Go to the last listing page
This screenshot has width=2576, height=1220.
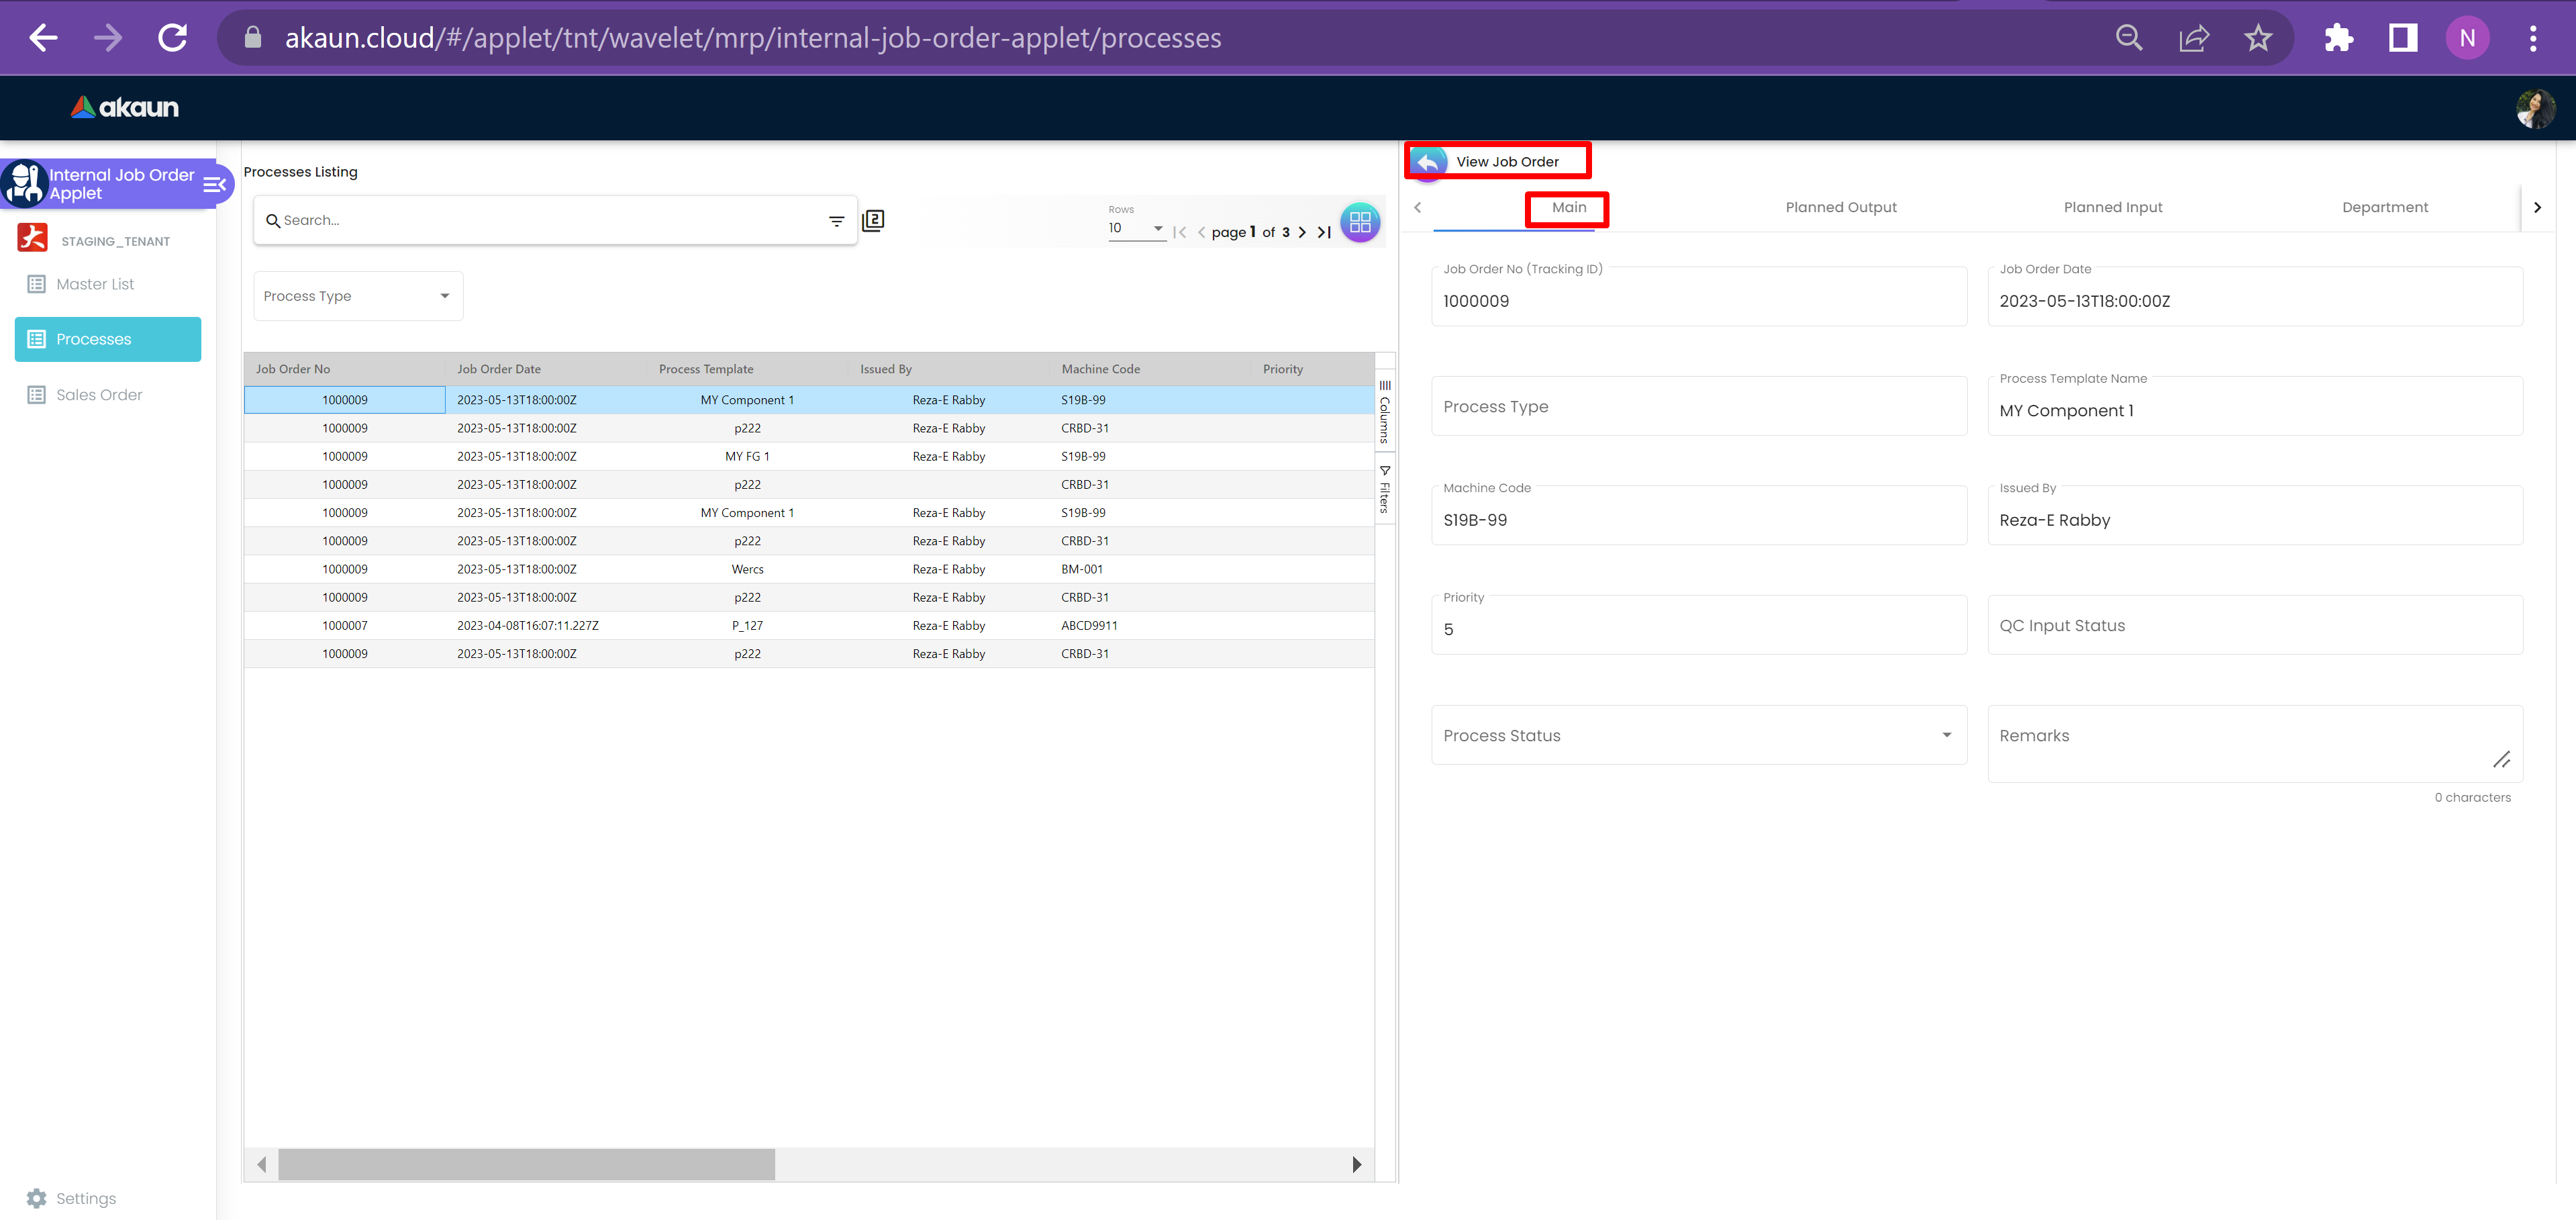coord(1324,232)
